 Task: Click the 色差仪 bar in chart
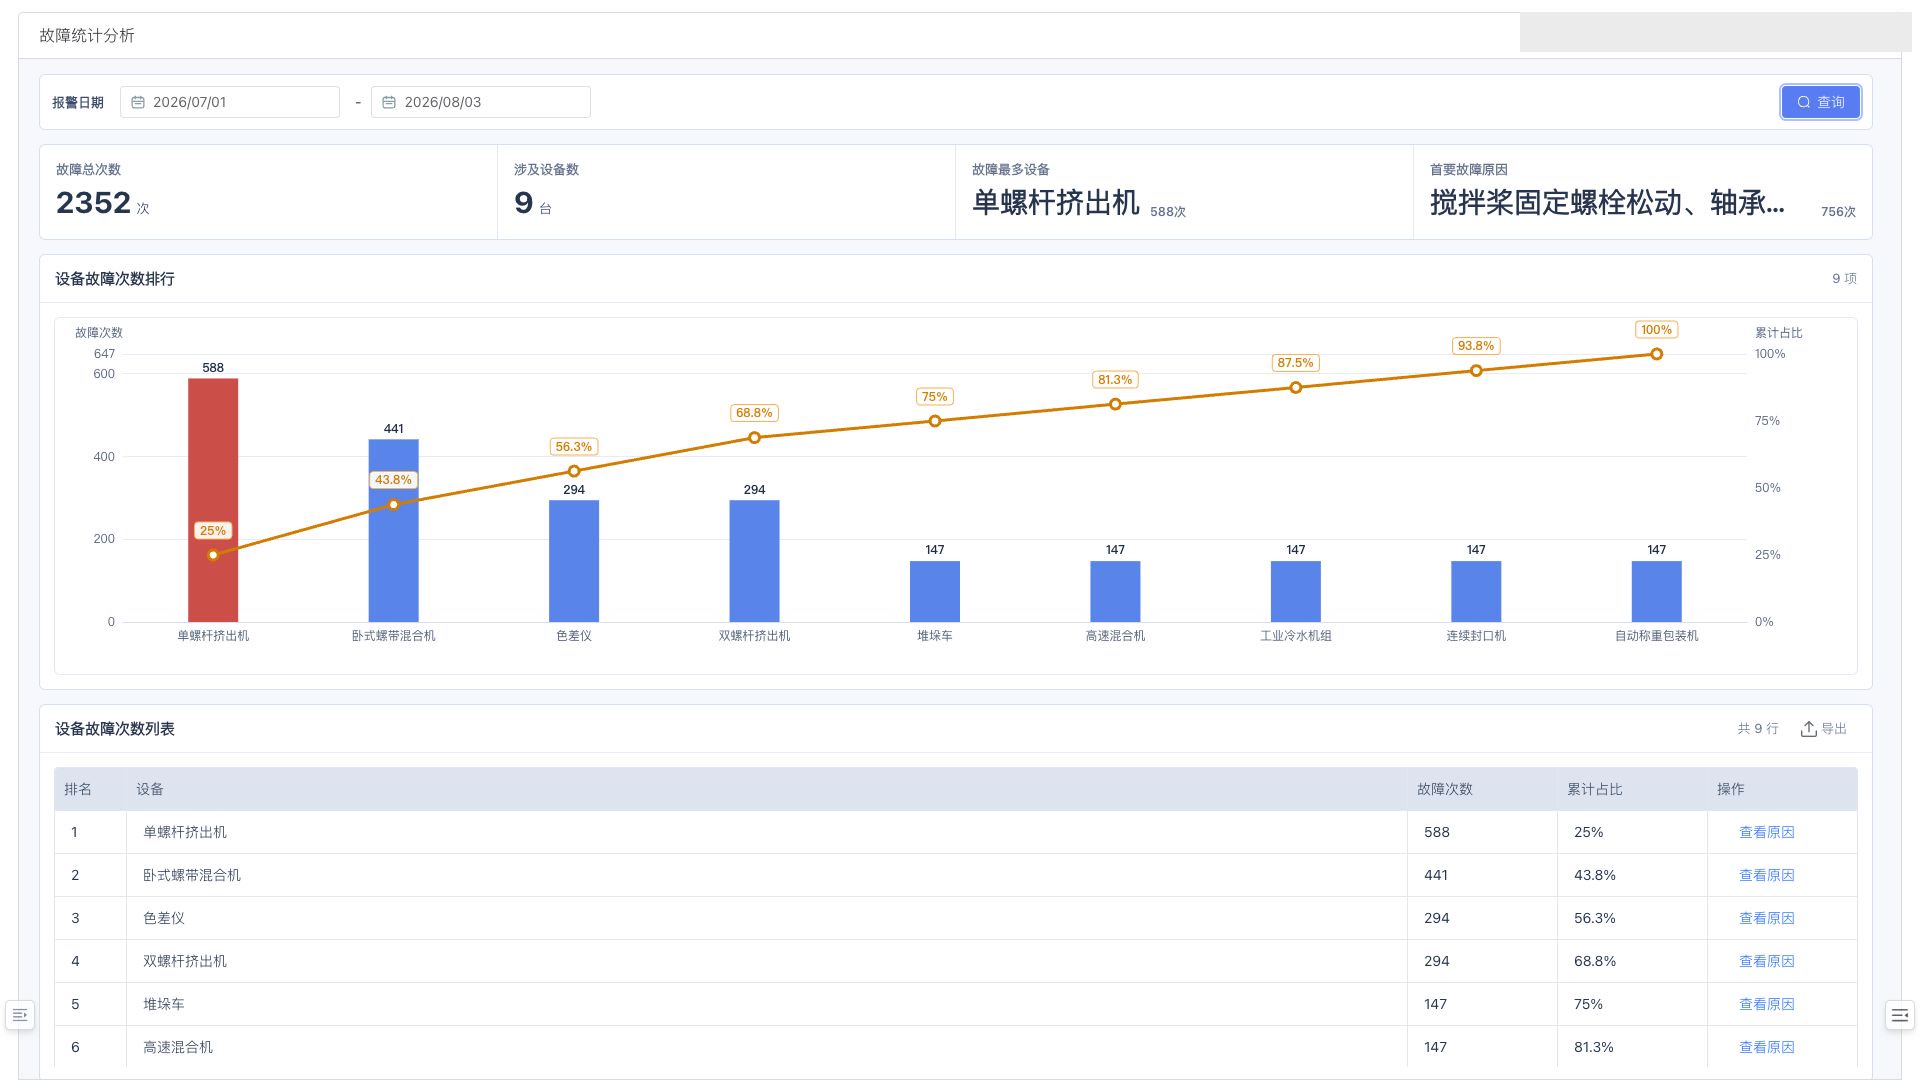574,561
